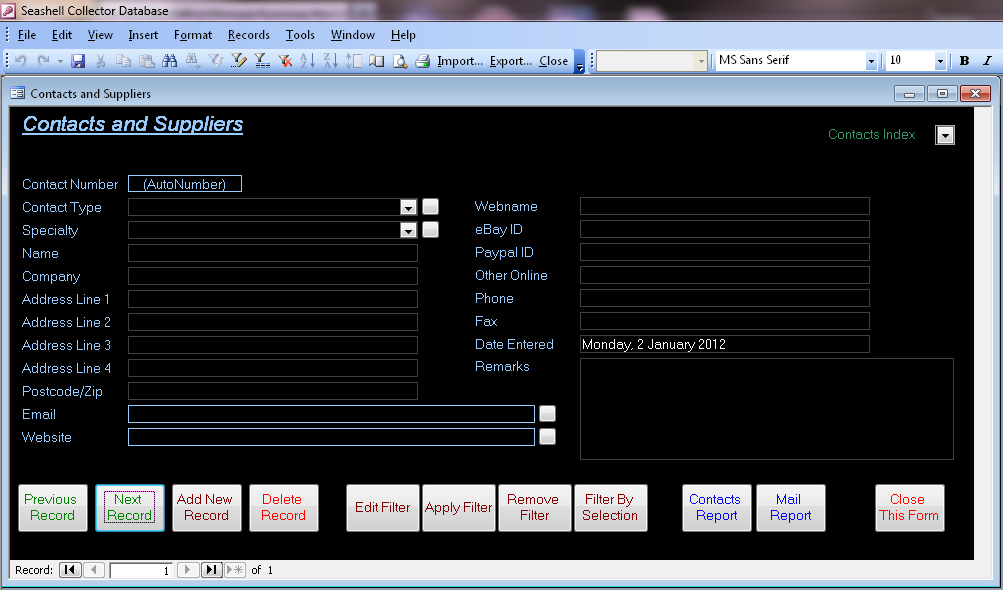Click the Edit Filter button
This screenshot has height=590, width=1003.
tap(383, 507)
